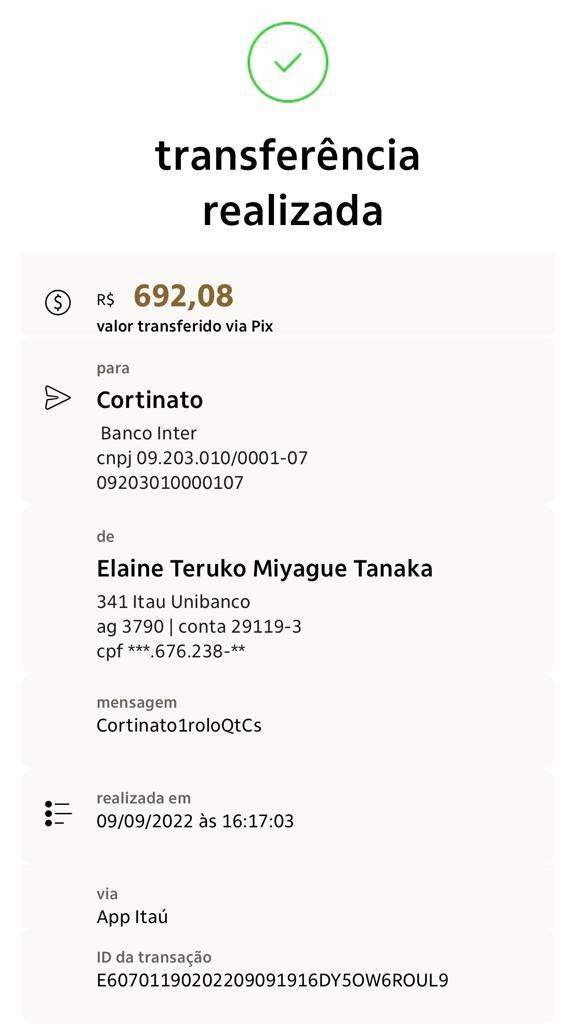This screenshot has width=577, height=1024.
Task: Tap the dollar sign coin icon
Action: click(57, 302)
